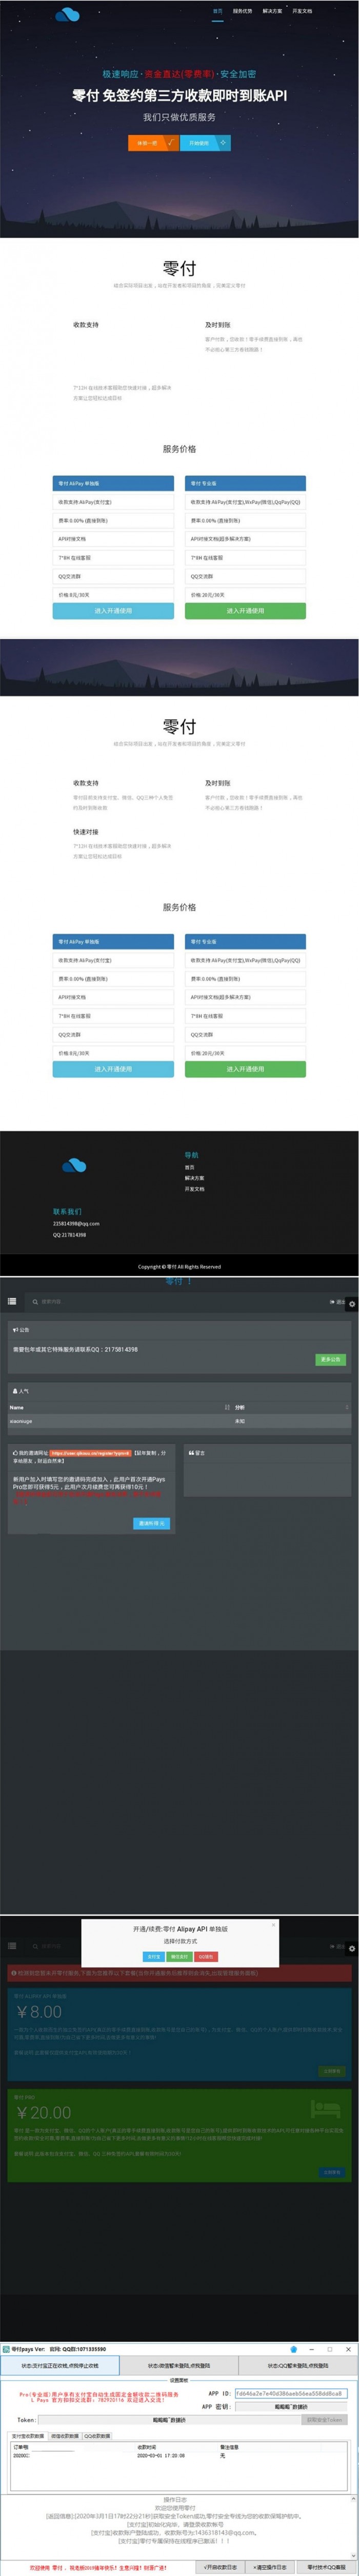Click the search magnifier icon in dashboard

click(x=35, y=1302)
